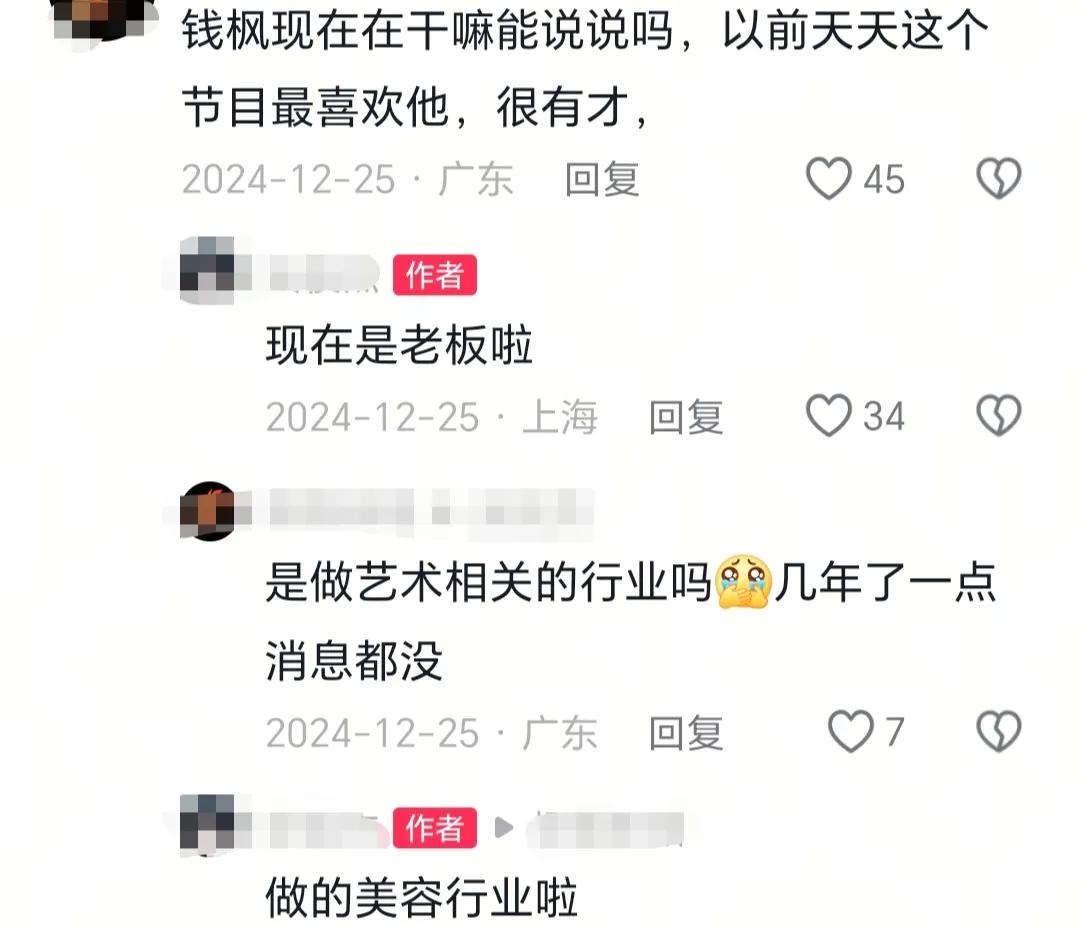Screen dimensions: 1080x931
Task: Like the author's 现在是老板啦 reply
Action: coord(829,415)
